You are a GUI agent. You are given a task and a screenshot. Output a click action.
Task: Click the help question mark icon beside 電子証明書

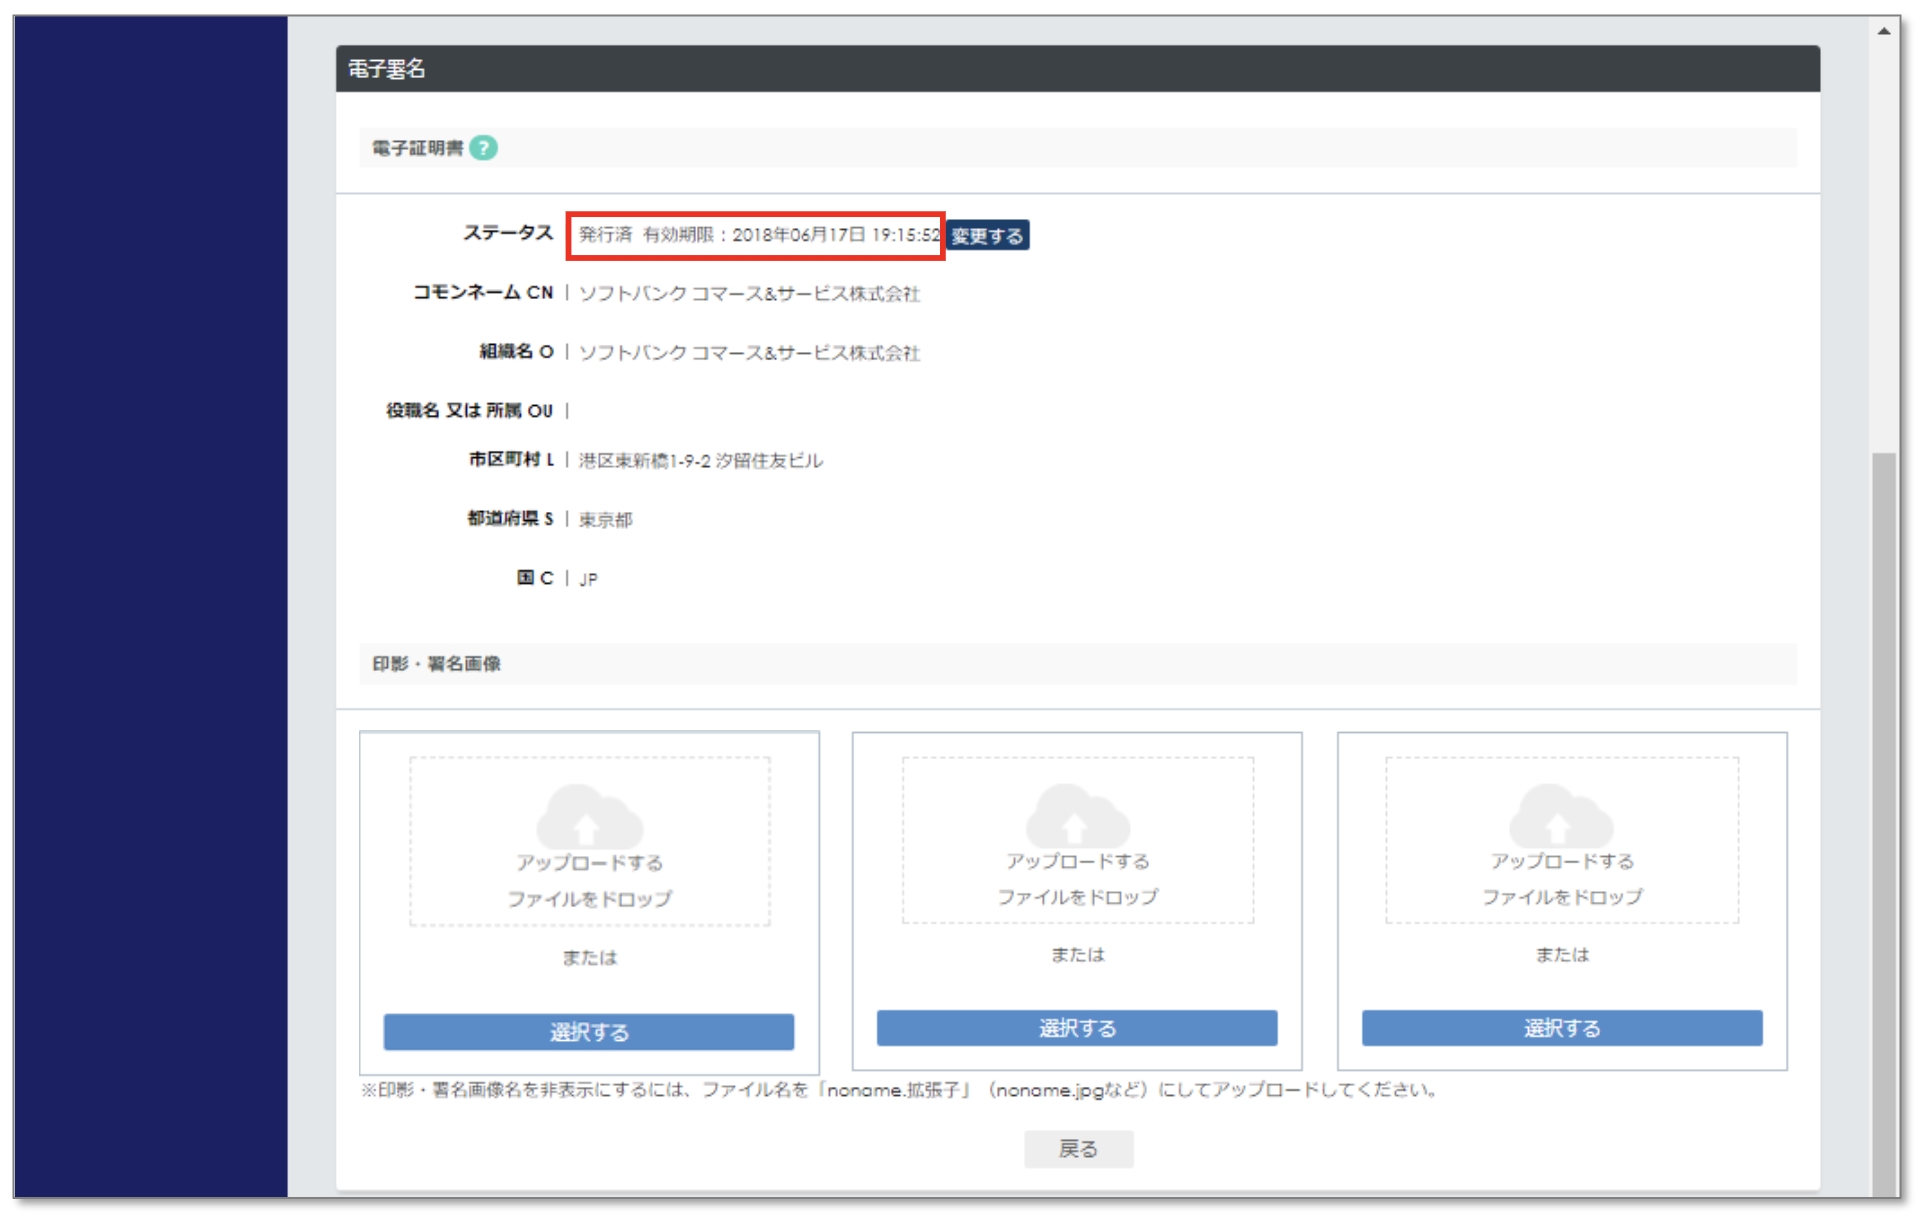483,148
